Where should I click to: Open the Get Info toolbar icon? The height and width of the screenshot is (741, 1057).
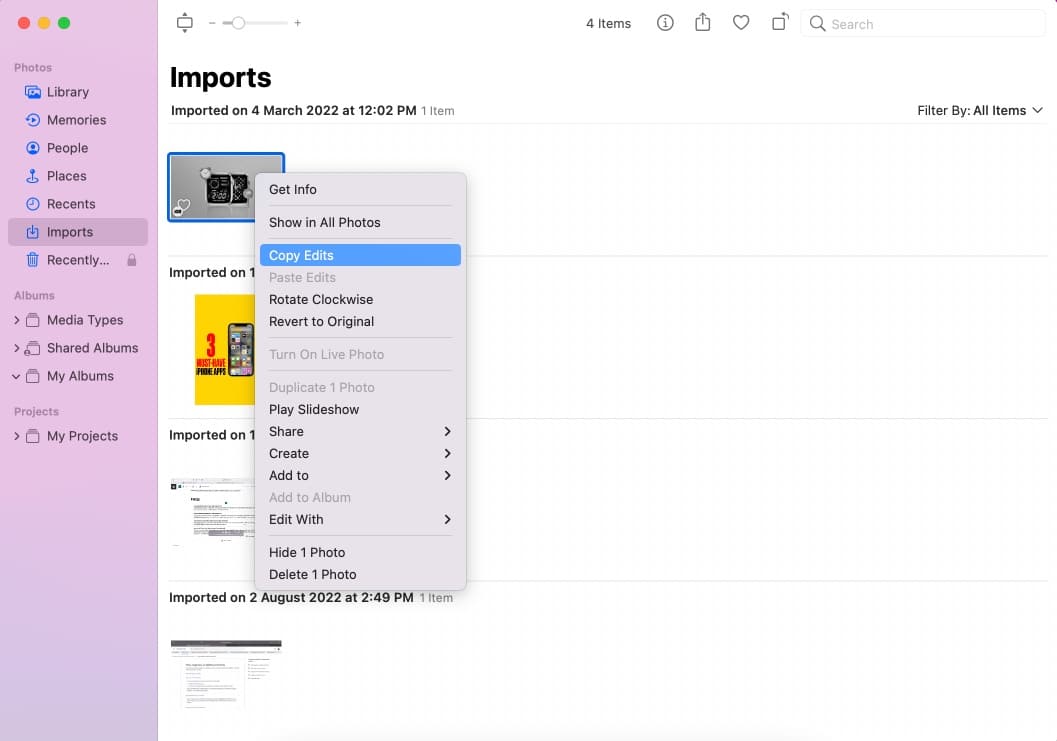pyautogui.click(x=665, y=23)
